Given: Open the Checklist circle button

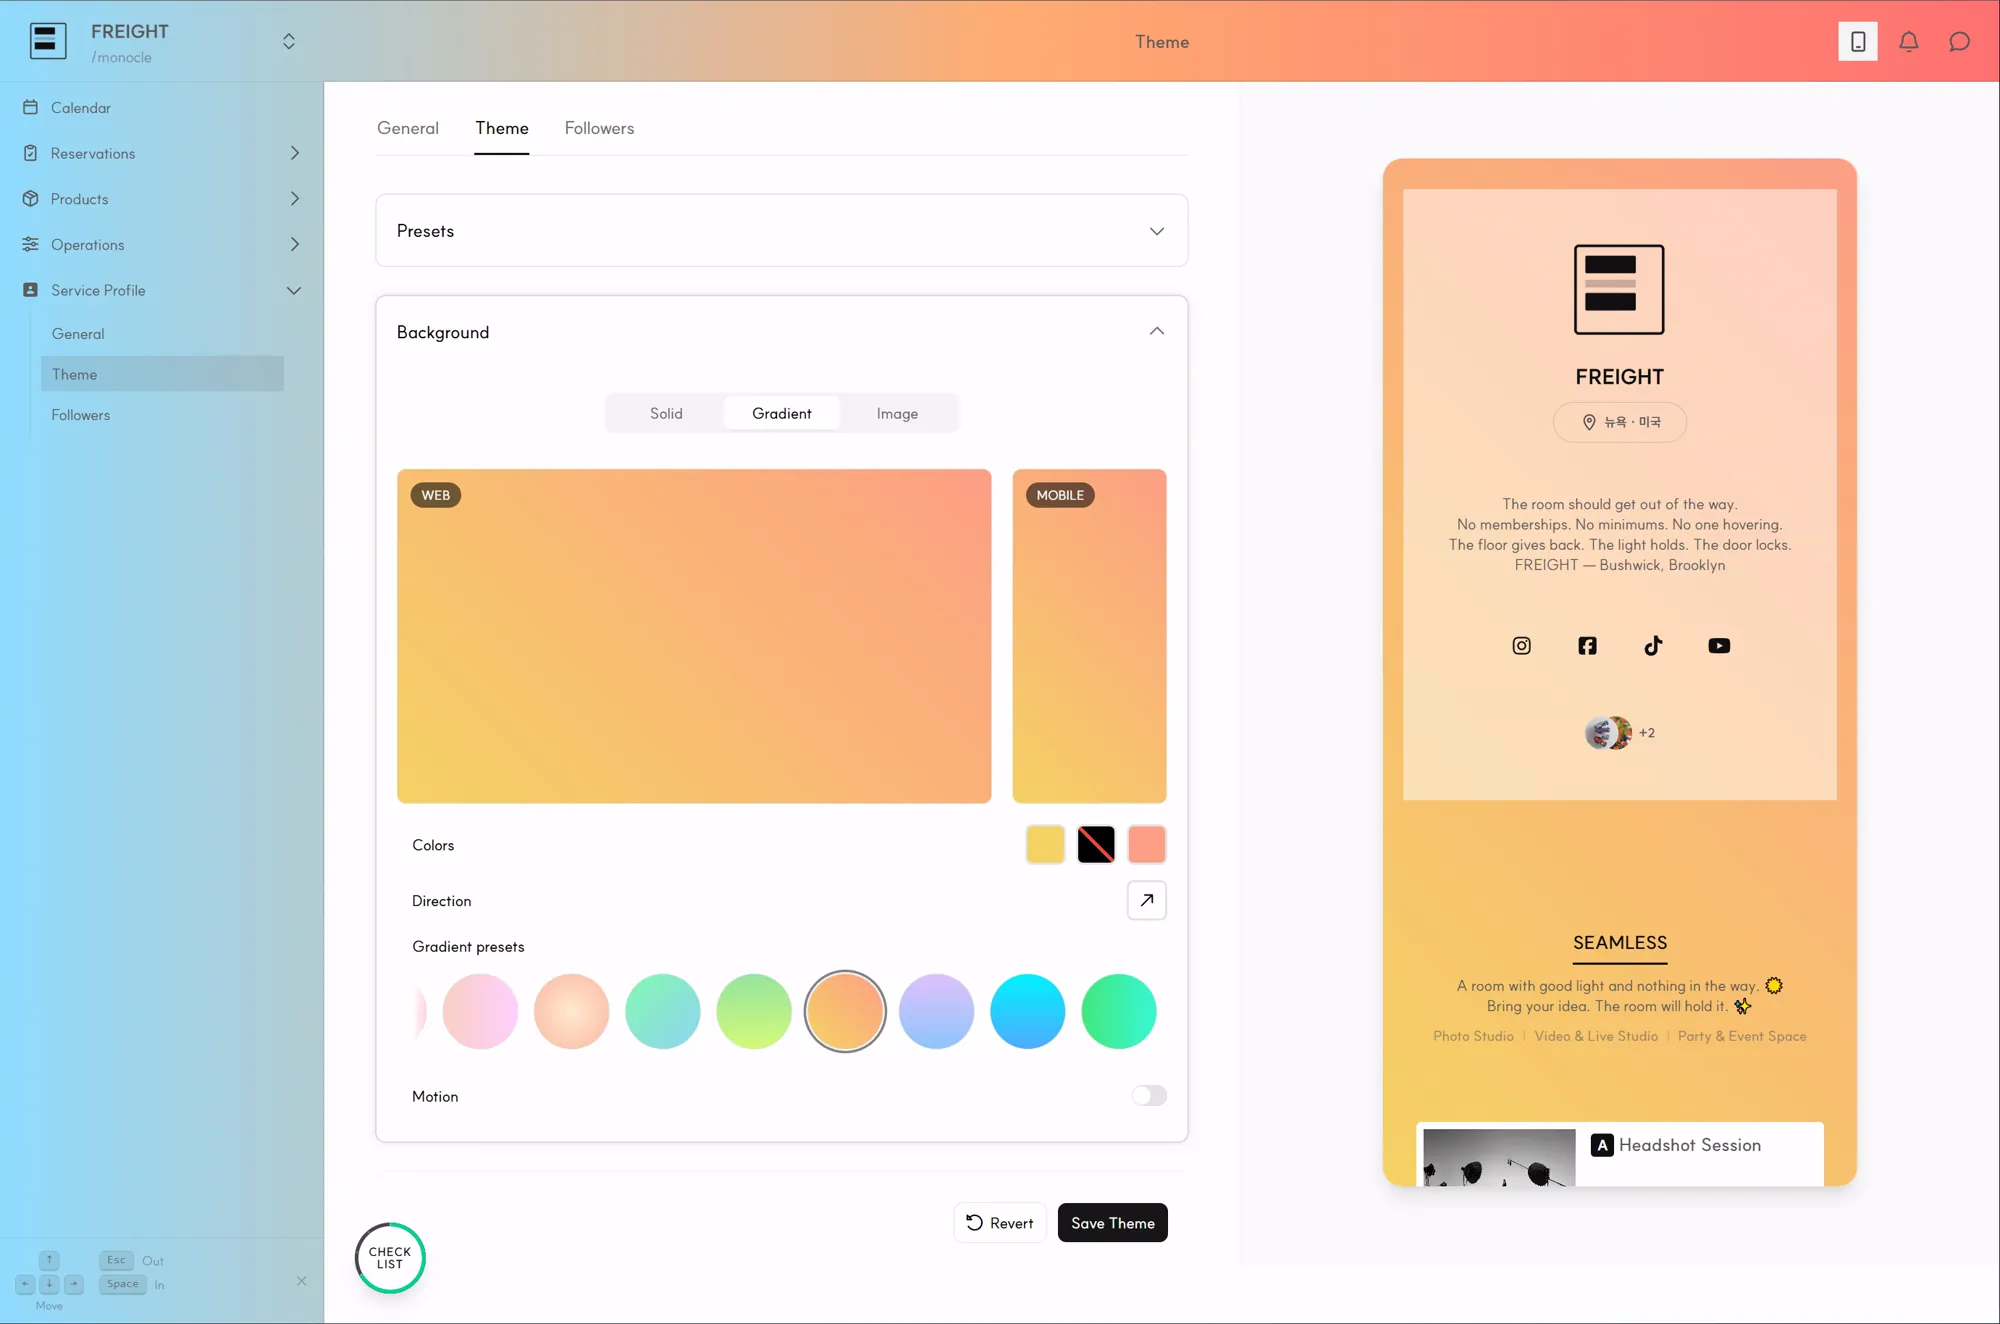Looking at the screenshot, I should (390, 1258).
